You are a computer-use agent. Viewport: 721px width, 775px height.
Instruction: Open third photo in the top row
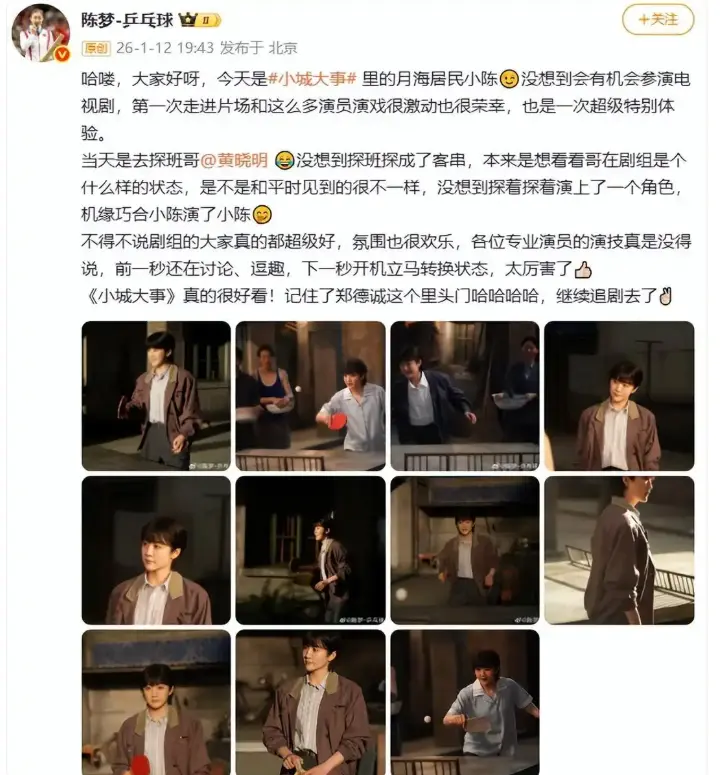tap(465, 396)
